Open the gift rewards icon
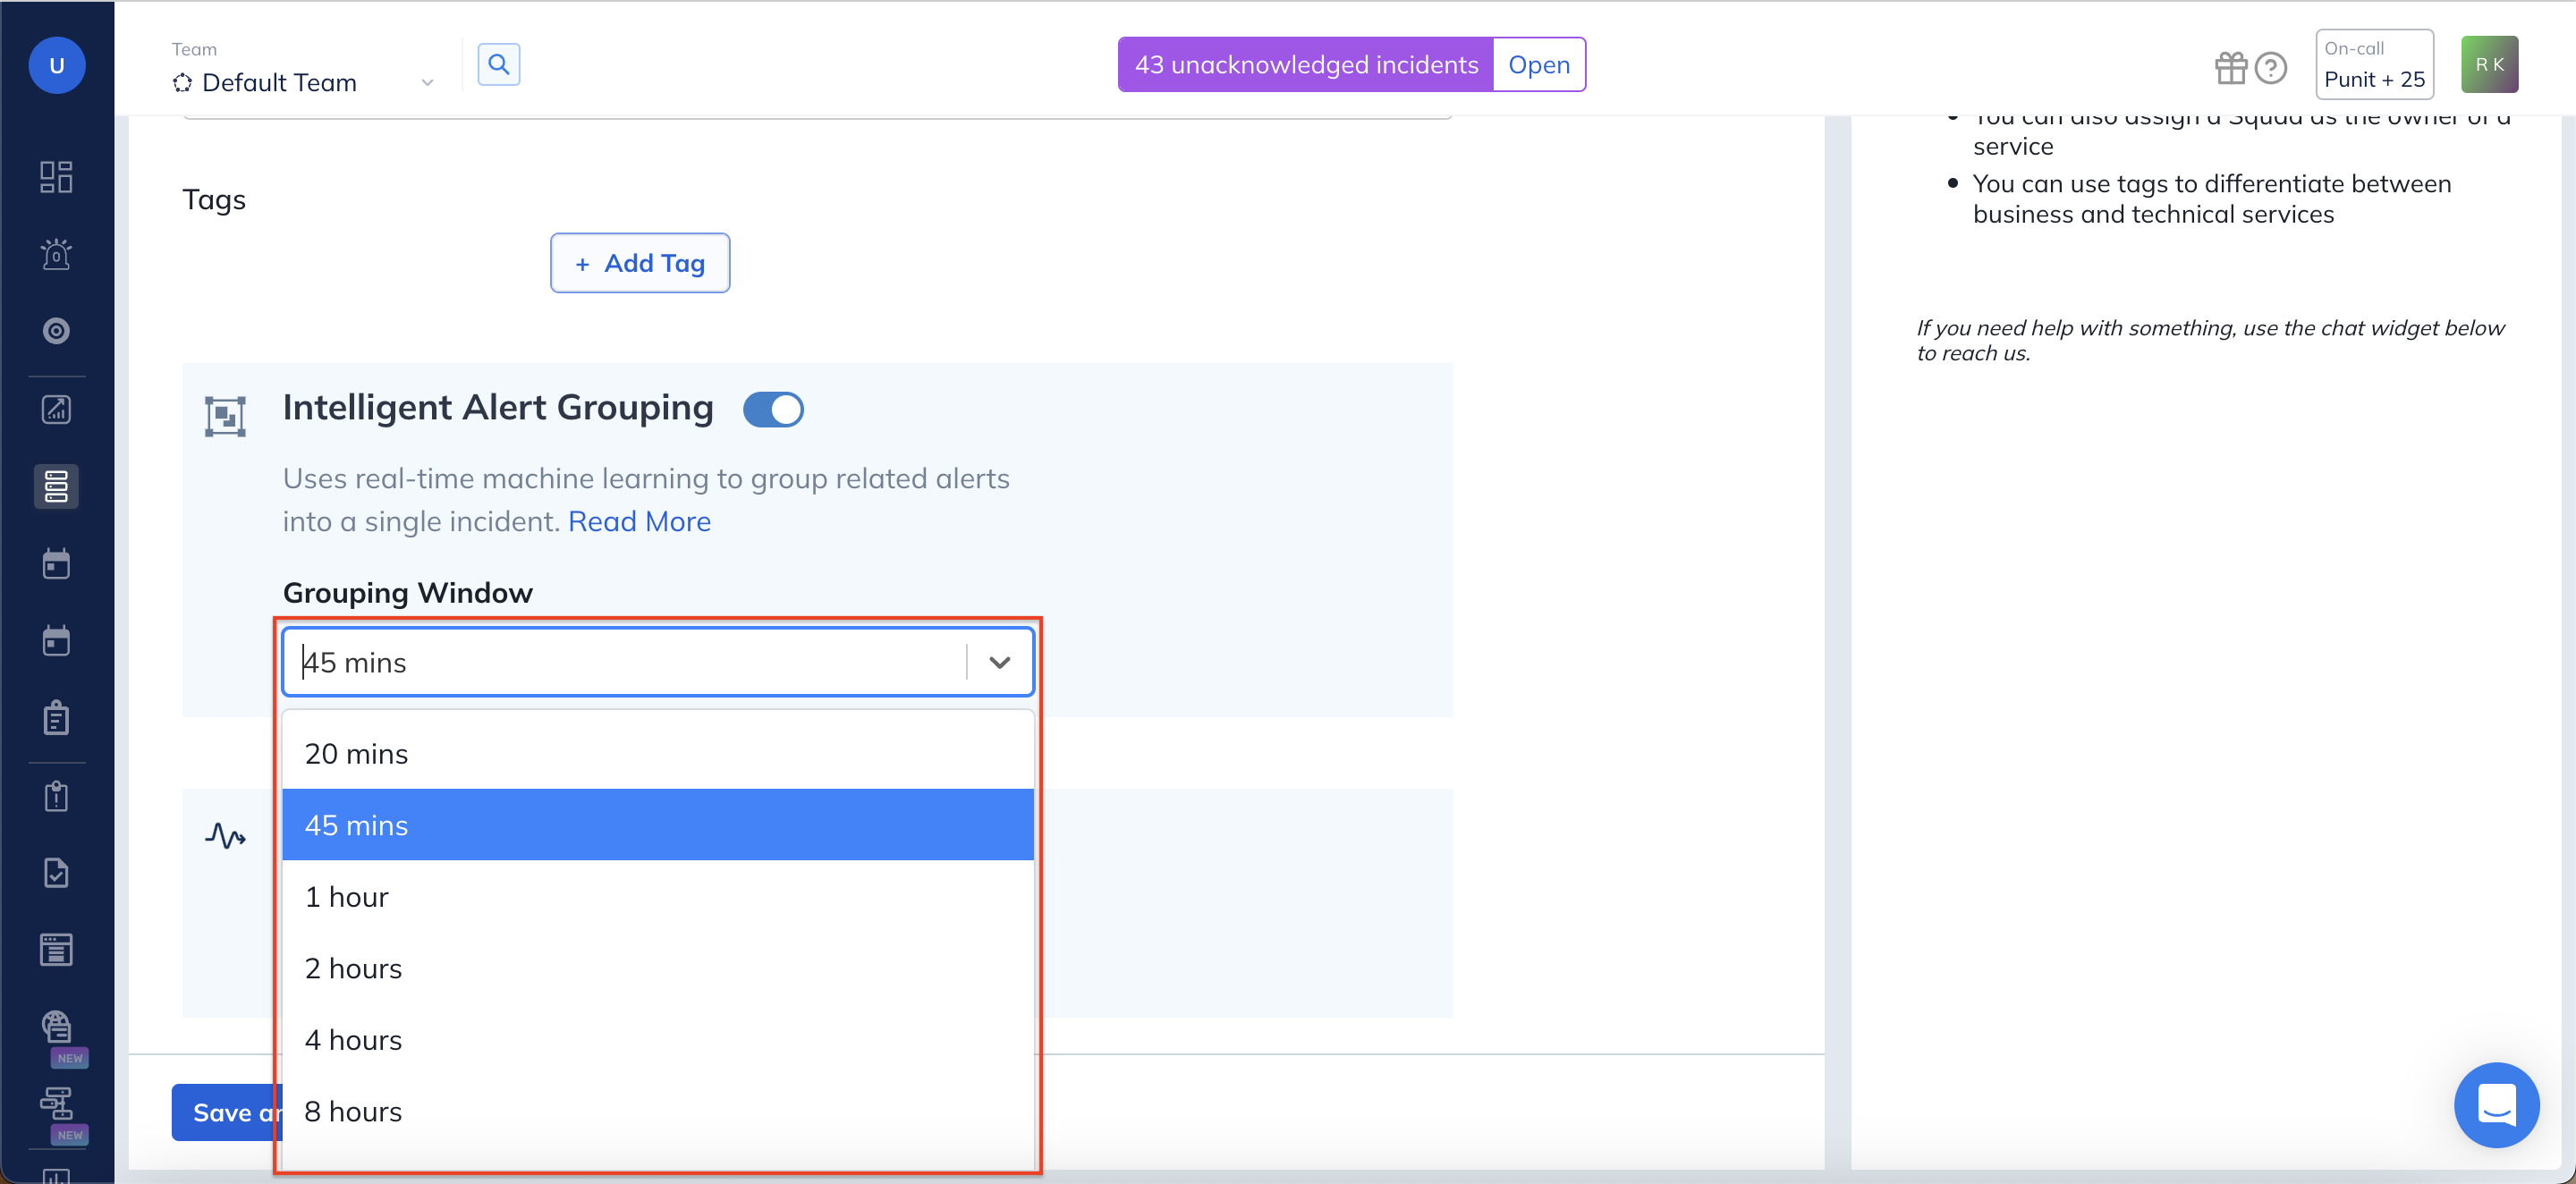 point(2230,67)
